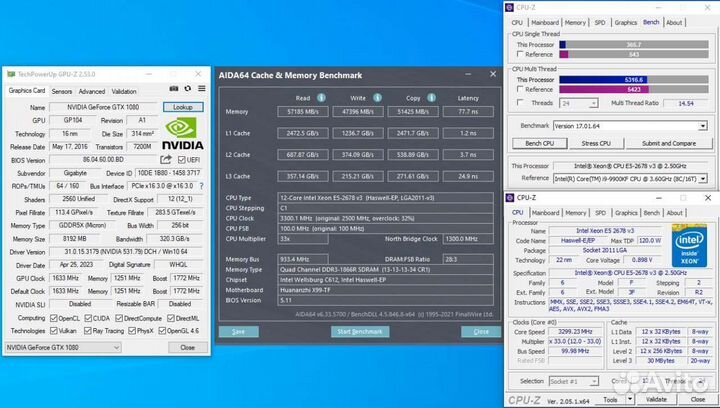The width and height of the screenshot is (720, 408).
Task: Click the Memory Read value 57185 MB/s
Action: pos(303,112)
